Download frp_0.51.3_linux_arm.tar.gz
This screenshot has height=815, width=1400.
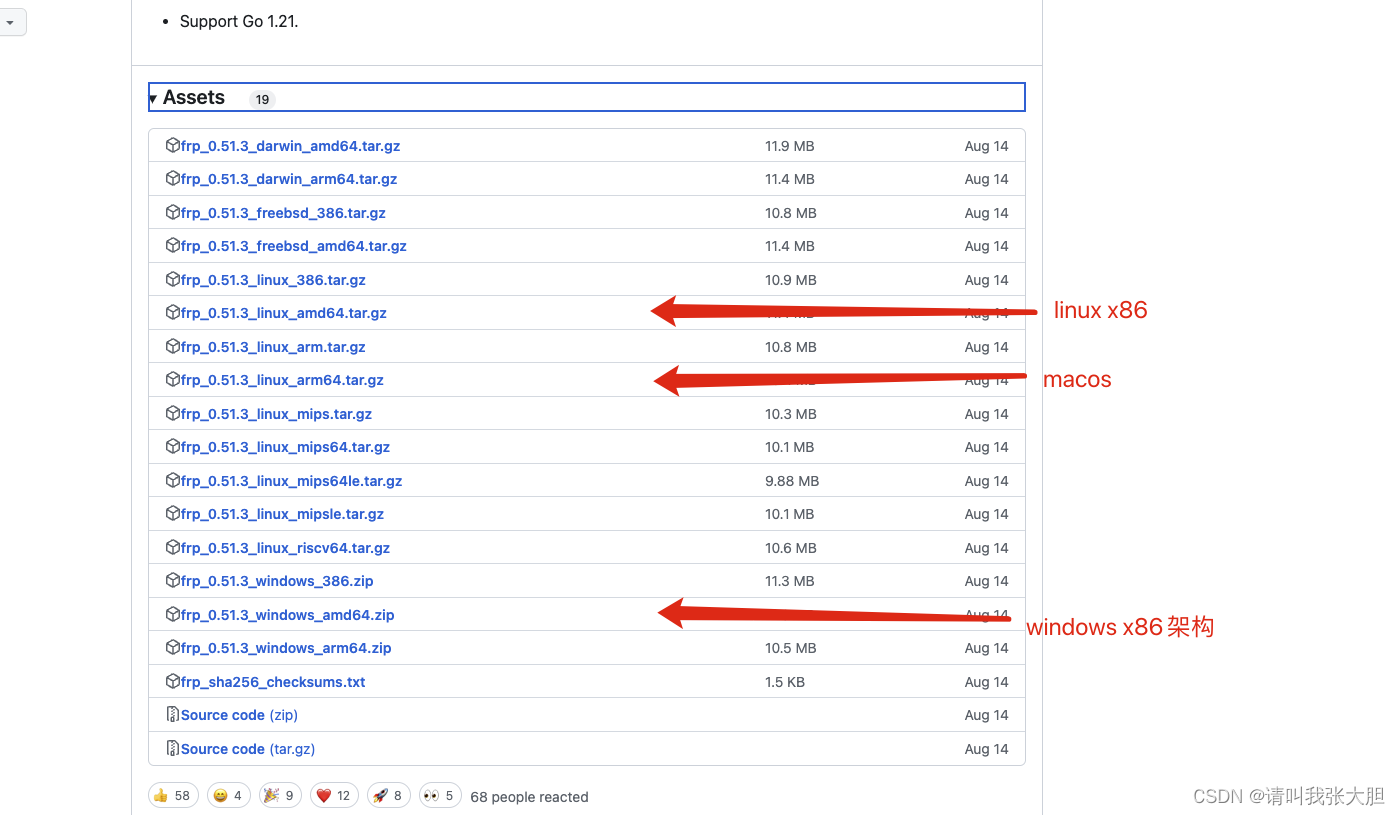[273, 347]
